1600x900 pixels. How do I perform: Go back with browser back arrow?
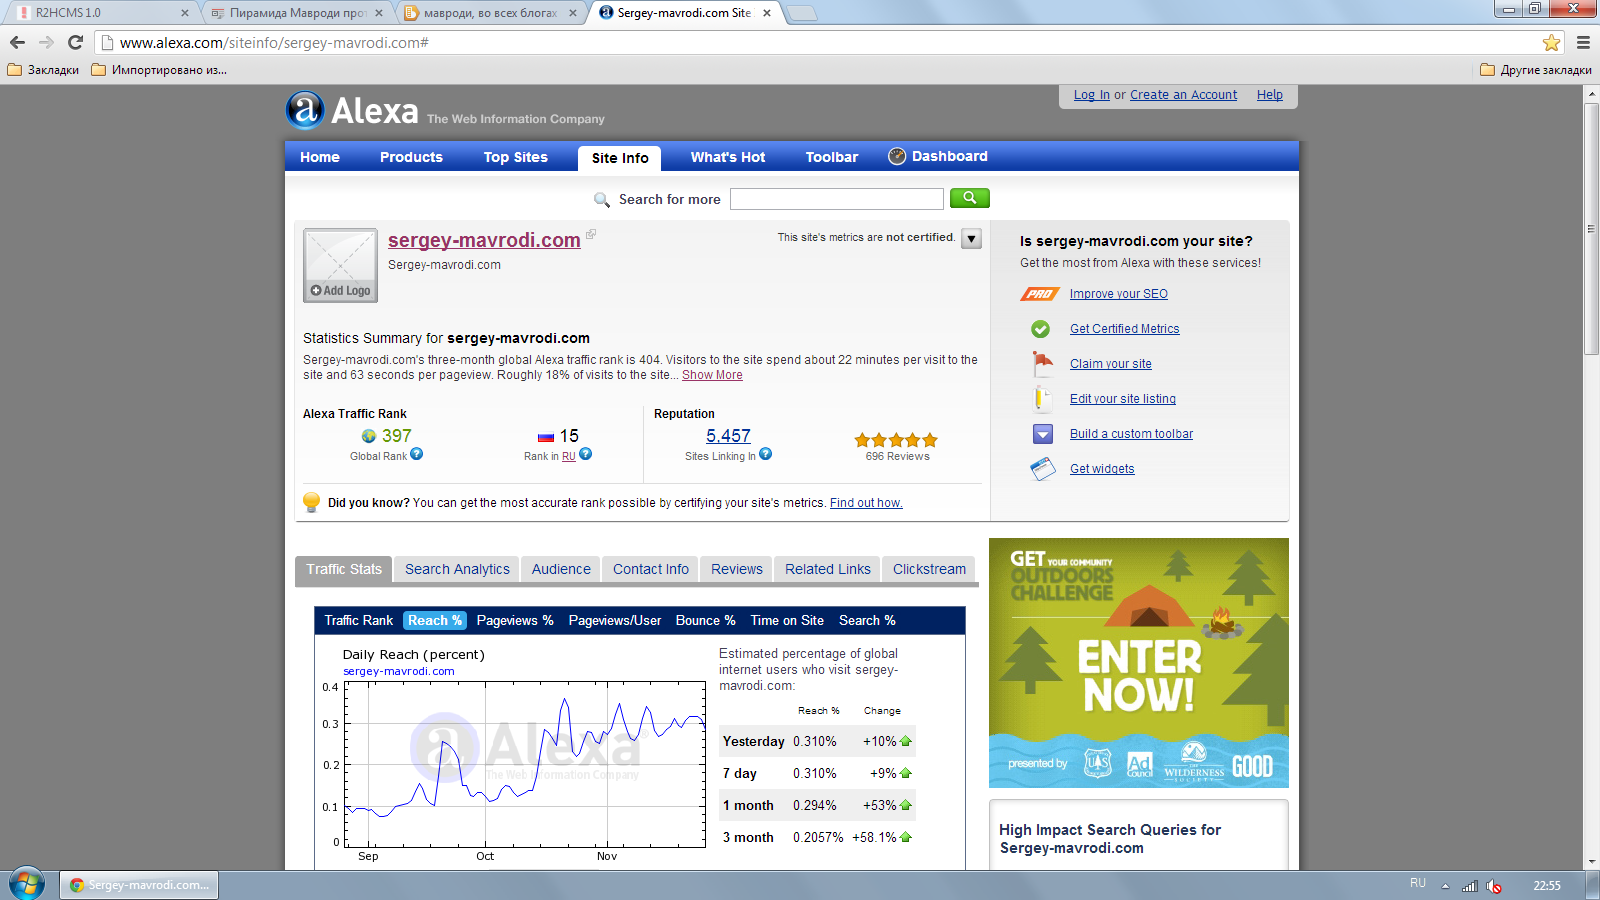[x=17, y=42]
